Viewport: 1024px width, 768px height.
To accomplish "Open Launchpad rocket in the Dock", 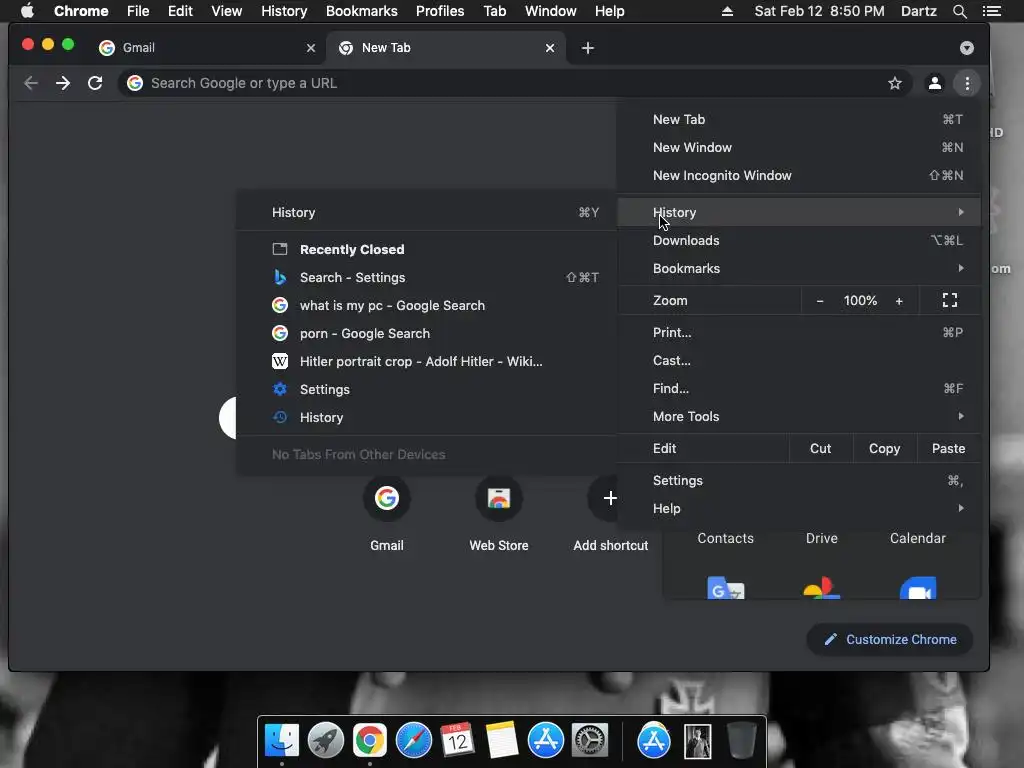I will pos(326,741).
